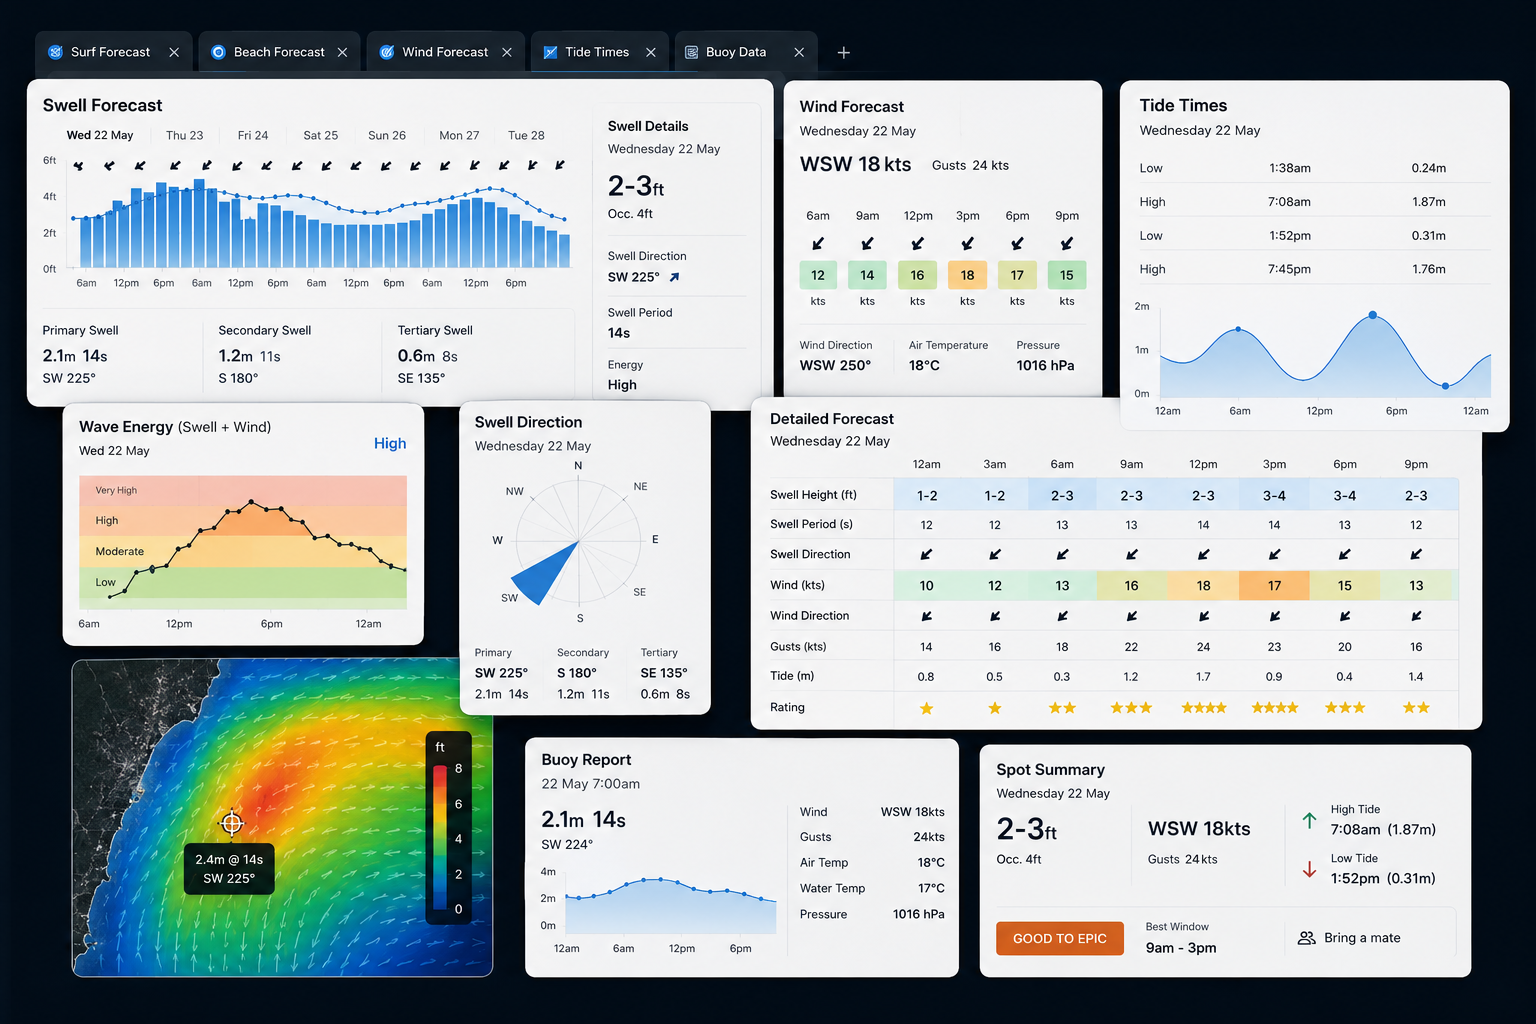Image resolution: width=1536 pixels, height=1024 pixels.
Task: Click the Buoy Data tab icon
Action: [691, 52]
